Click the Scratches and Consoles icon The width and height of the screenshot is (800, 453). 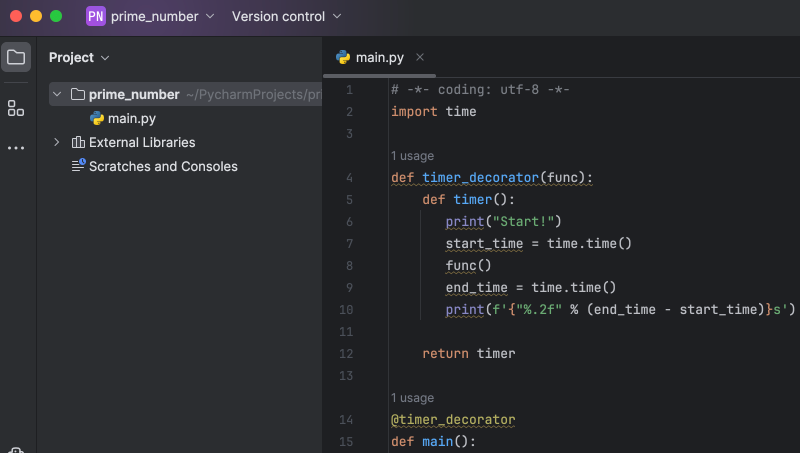pos(78,165)
